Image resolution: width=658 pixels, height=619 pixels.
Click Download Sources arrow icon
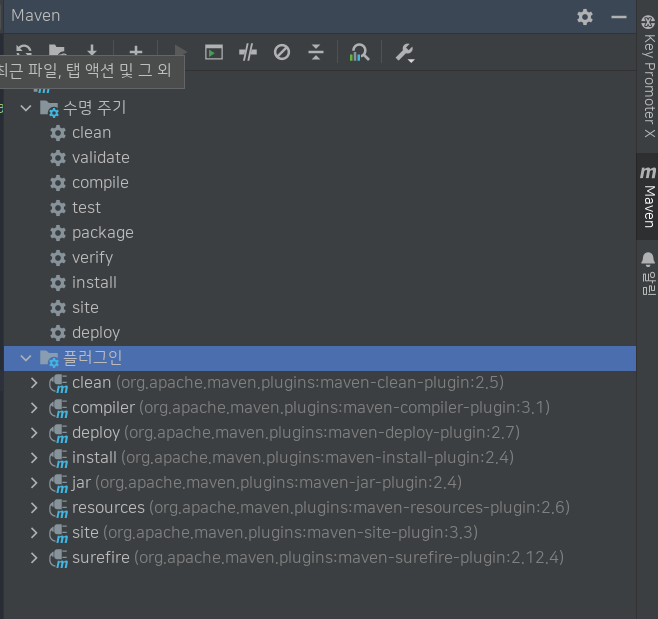pyautogui.click(x=92, y=50)
